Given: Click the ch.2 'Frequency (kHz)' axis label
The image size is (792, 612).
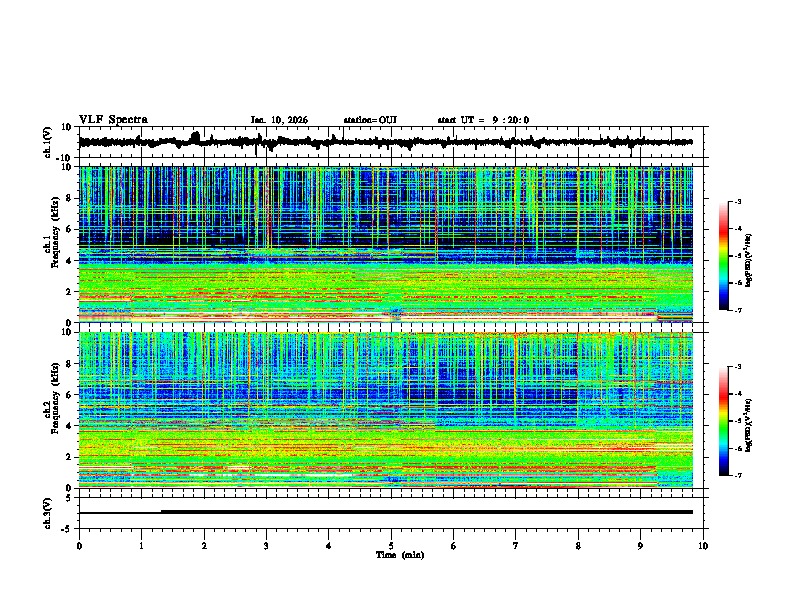Looking at the screenshot, I should pos(55,398).
